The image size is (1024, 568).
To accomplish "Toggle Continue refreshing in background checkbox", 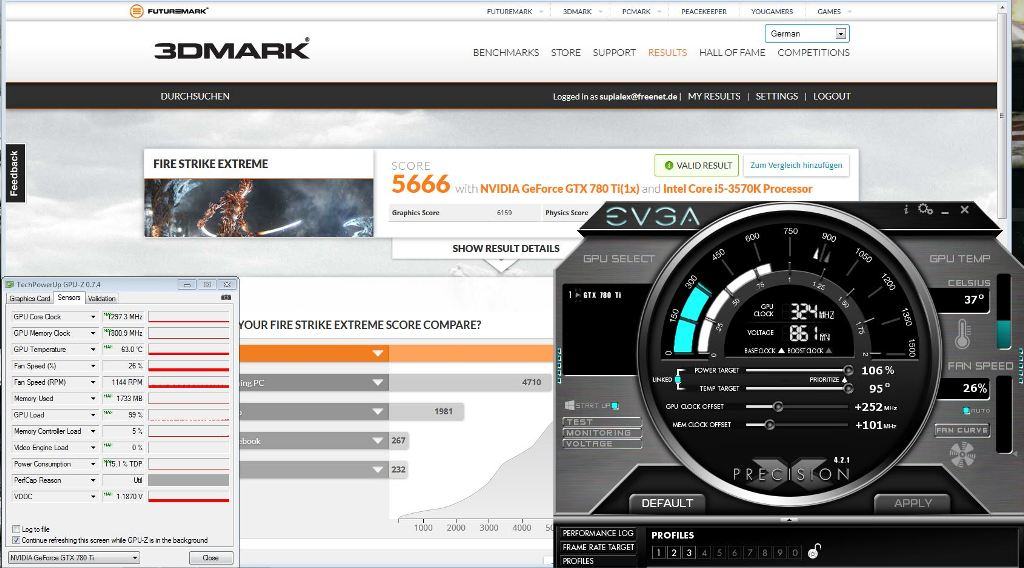I will point(16,540).
